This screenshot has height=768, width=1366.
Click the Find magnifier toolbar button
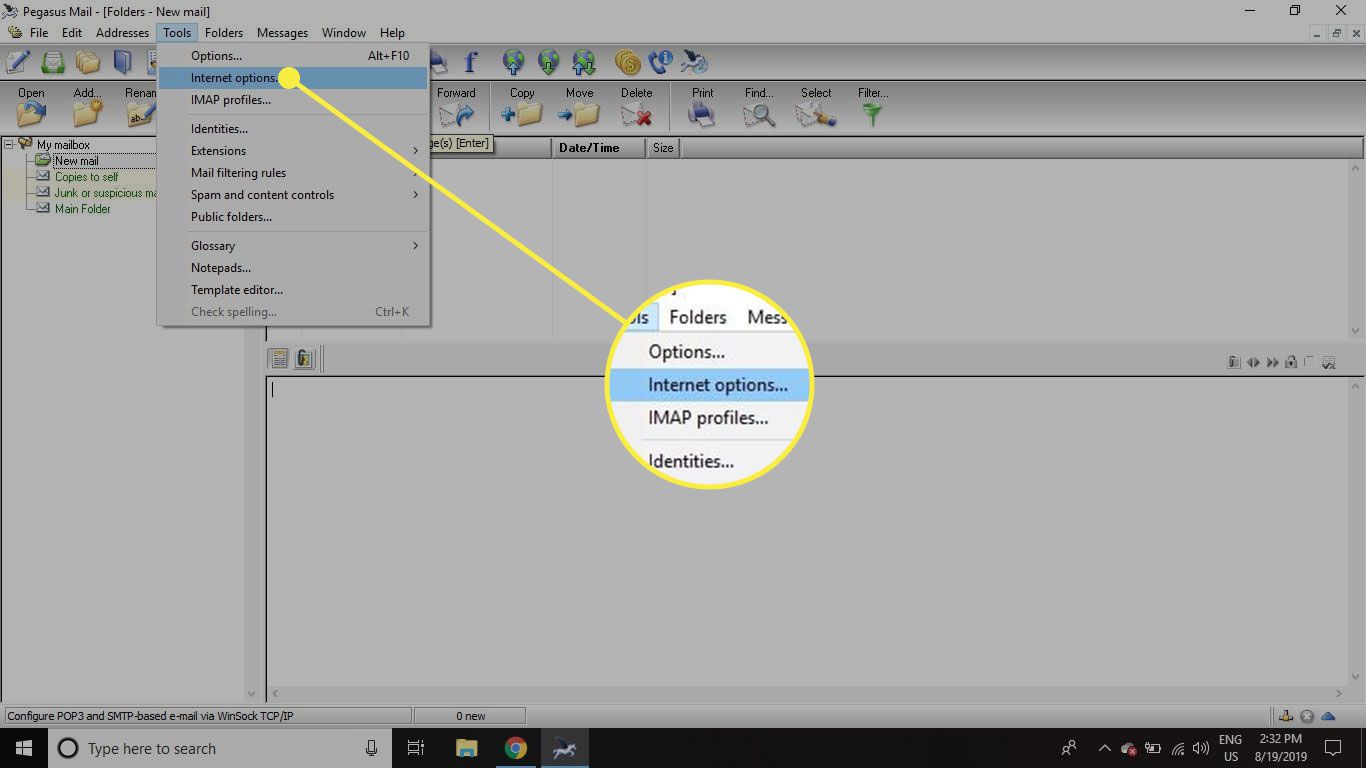[759, 106]
